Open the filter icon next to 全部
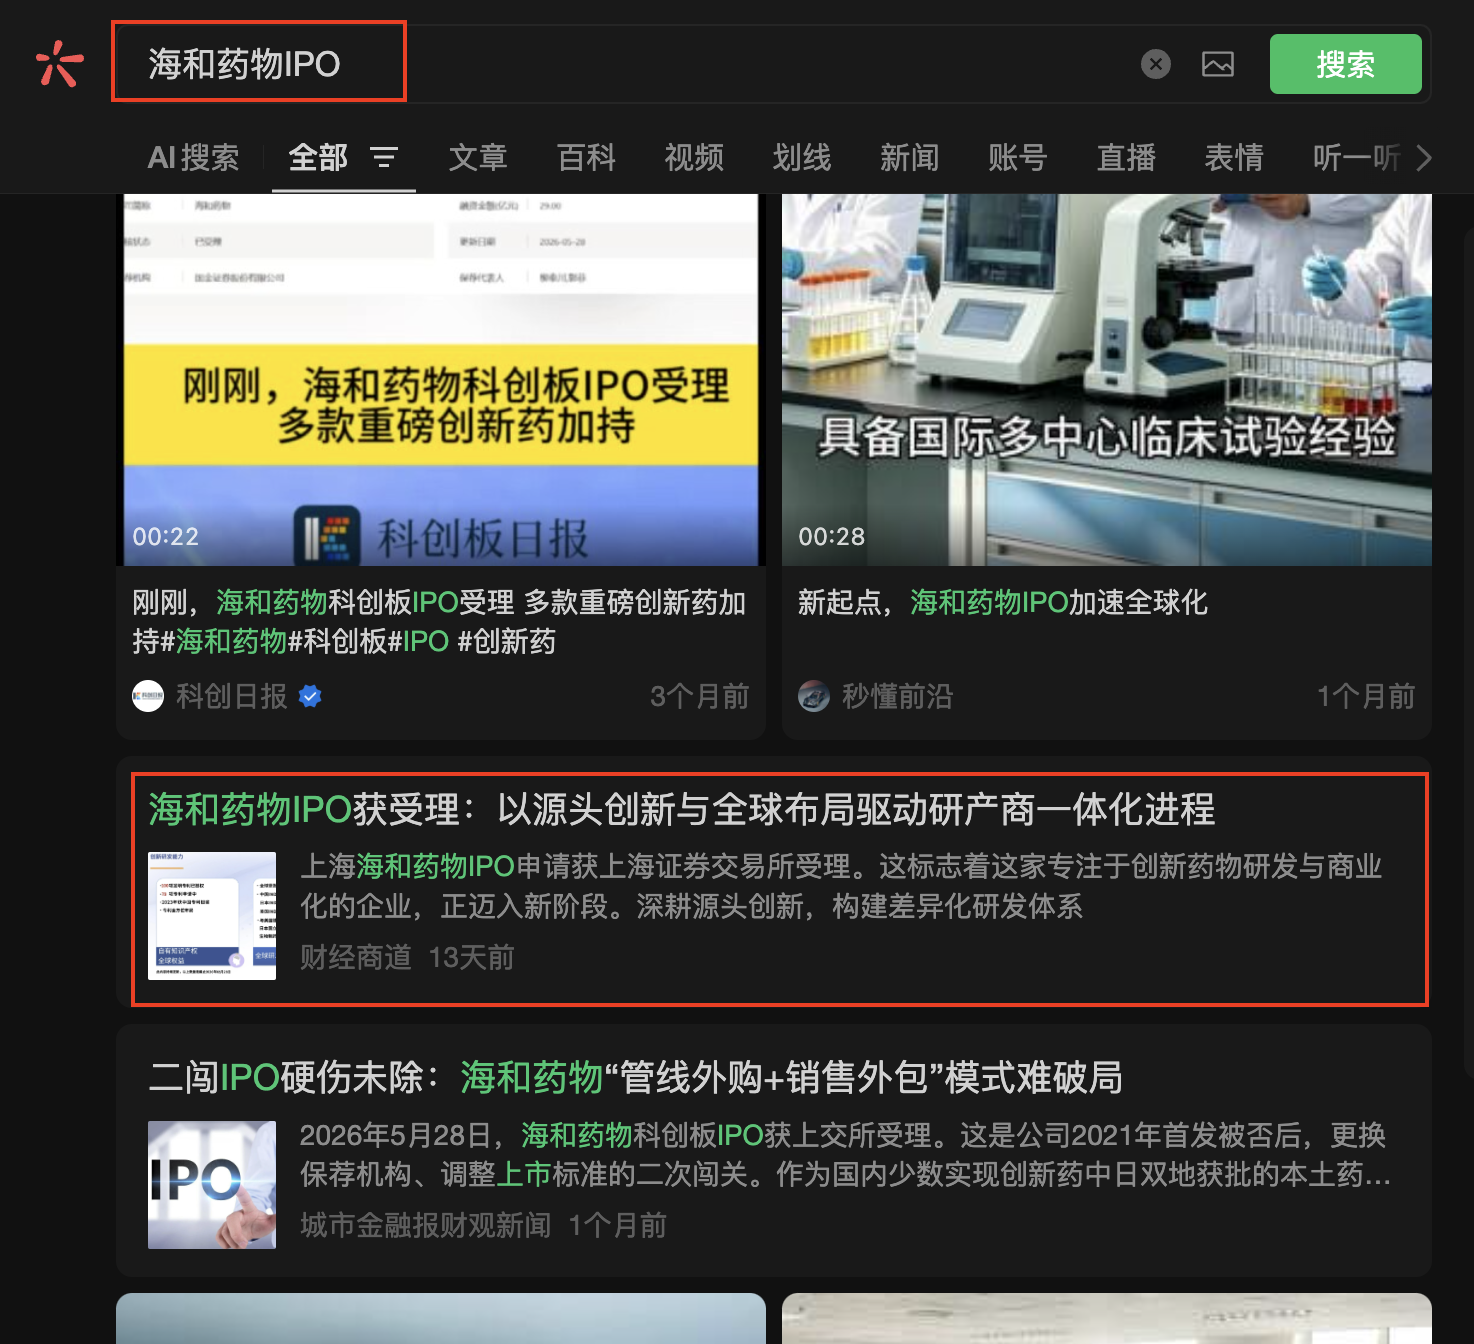The image size is (1474, 1344). (384, 157)
